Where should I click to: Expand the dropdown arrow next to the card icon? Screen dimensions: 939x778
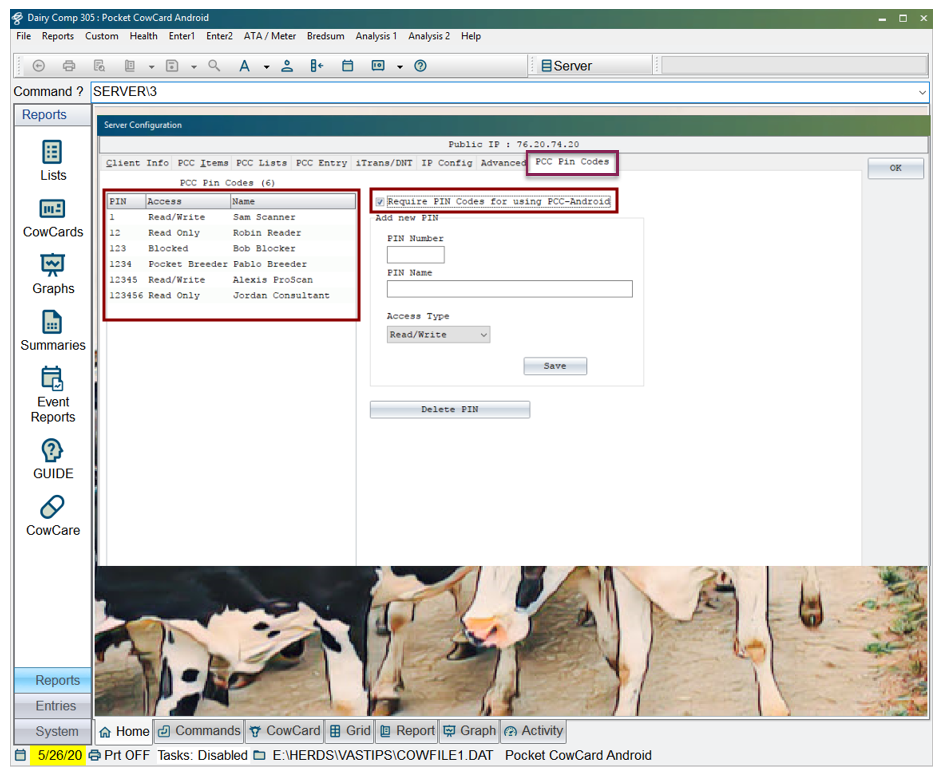coord(399,66)
